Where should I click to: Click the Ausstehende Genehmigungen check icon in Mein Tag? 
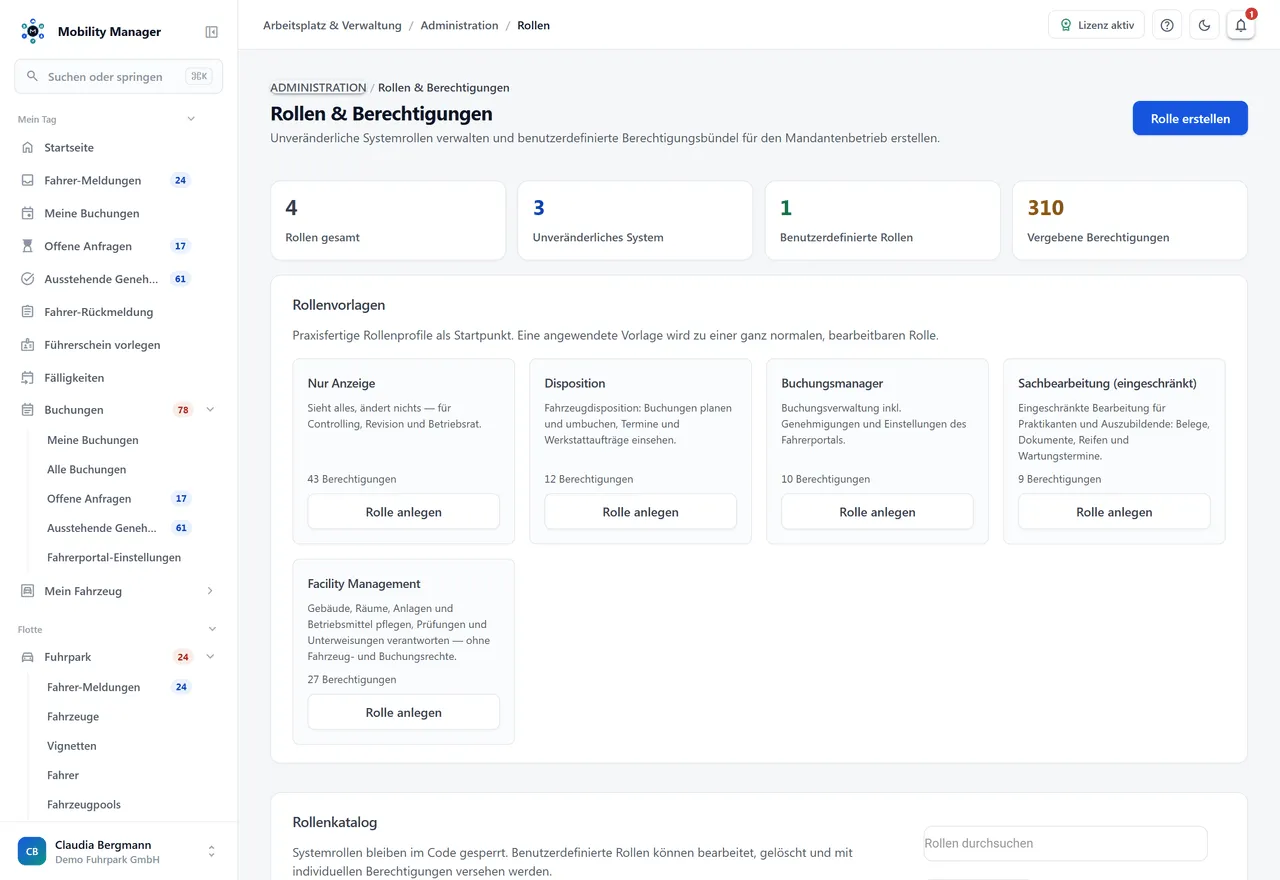(x=28, y=279)
